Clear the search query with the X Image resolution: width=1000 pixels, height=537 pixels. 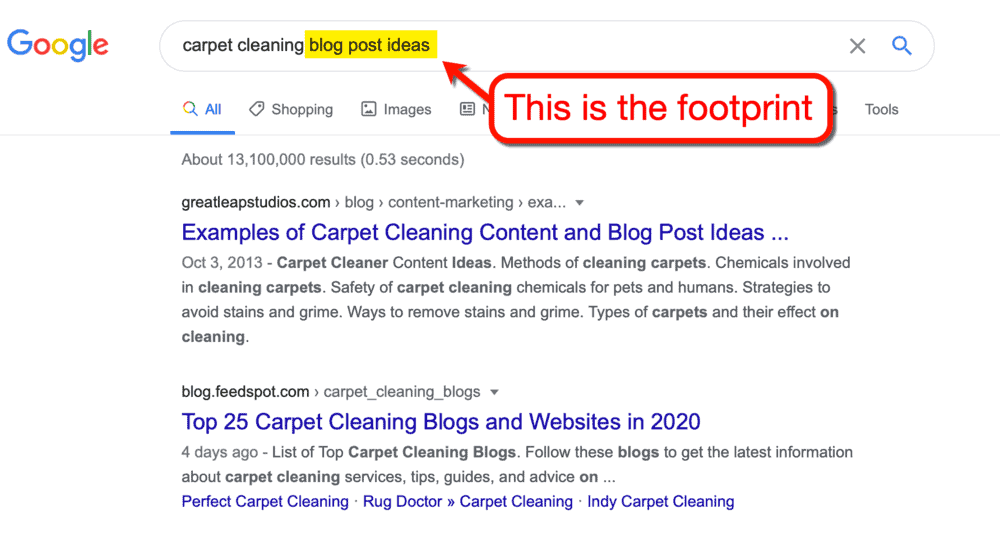(x=857, y=46)
